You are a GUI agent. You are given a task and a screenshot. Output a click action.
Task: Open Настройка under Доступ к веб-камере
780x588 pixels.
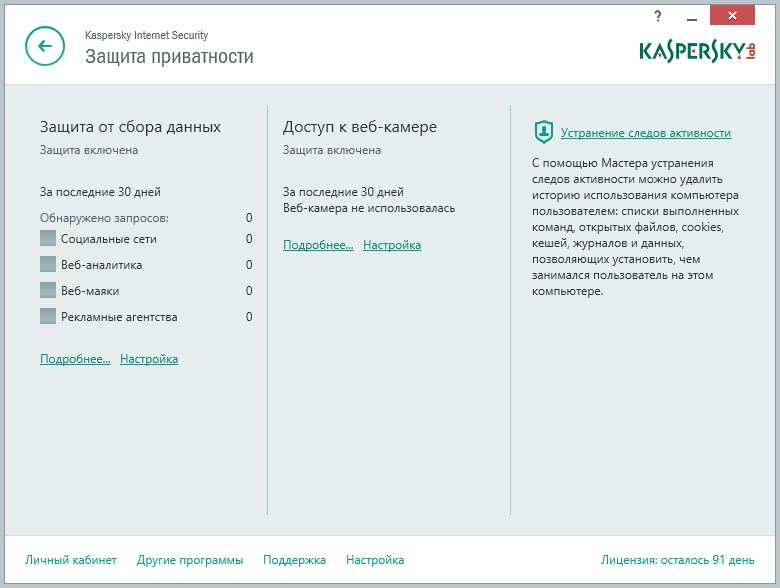pyautogui.click(x=392, y=245)
